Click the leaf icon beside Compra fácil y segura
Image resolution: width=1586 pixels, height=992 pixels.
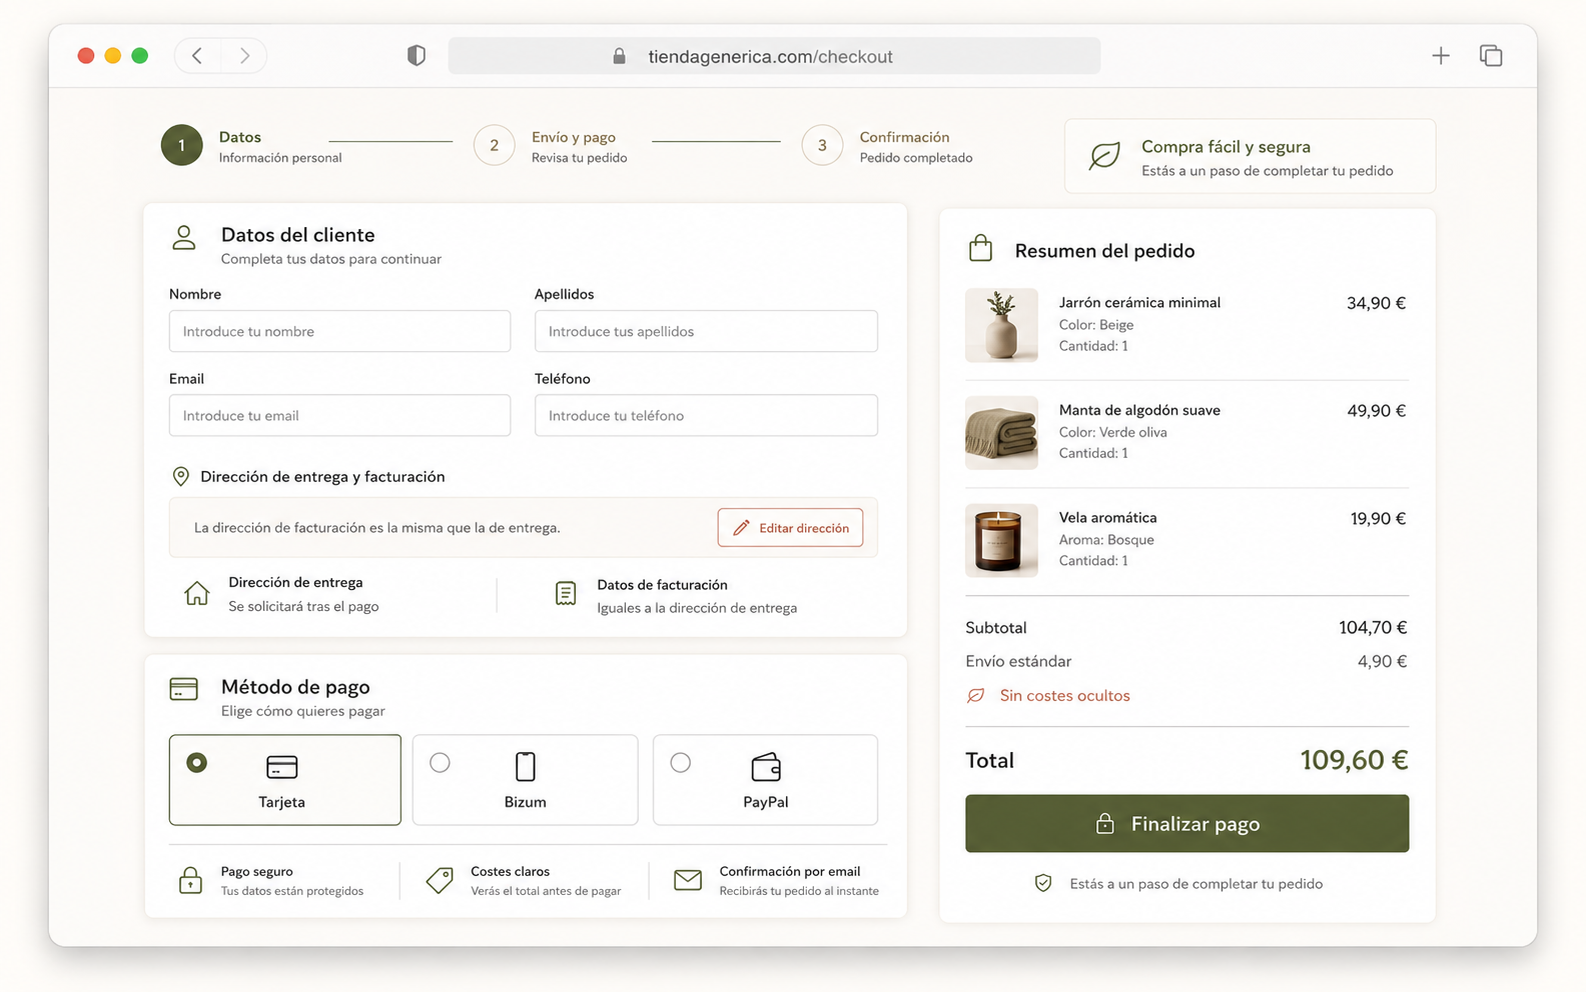[1104, 156]
